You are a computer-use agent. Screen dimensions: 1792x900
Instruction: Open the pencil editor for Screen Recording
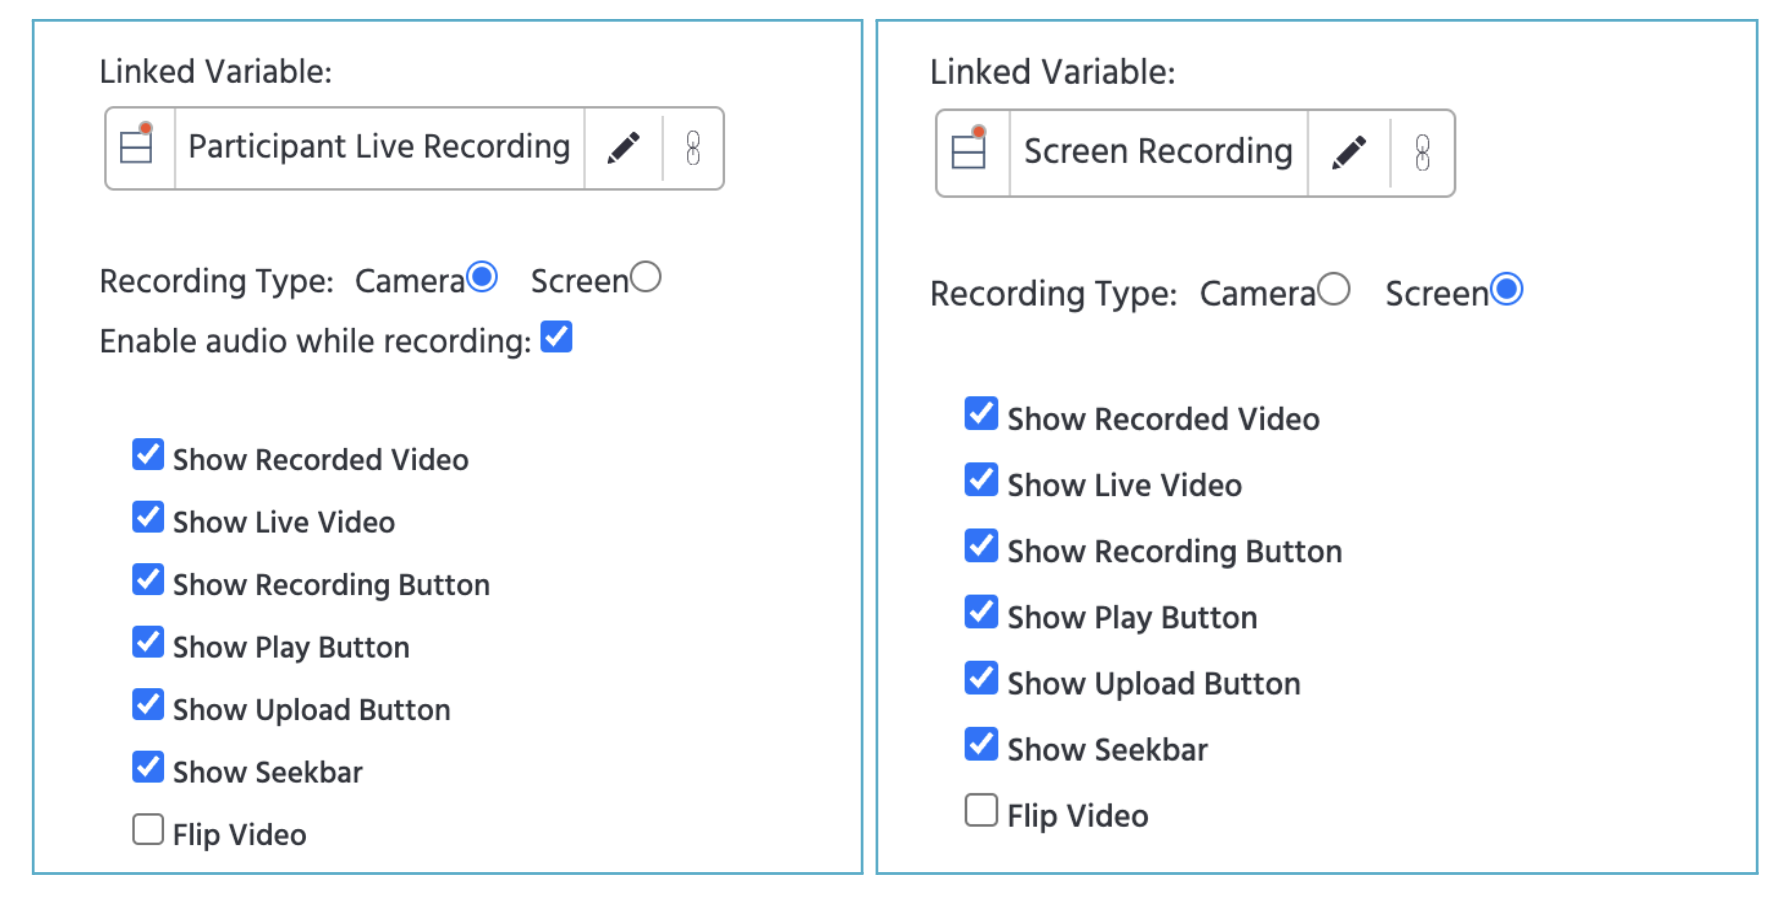[1350, 152]
